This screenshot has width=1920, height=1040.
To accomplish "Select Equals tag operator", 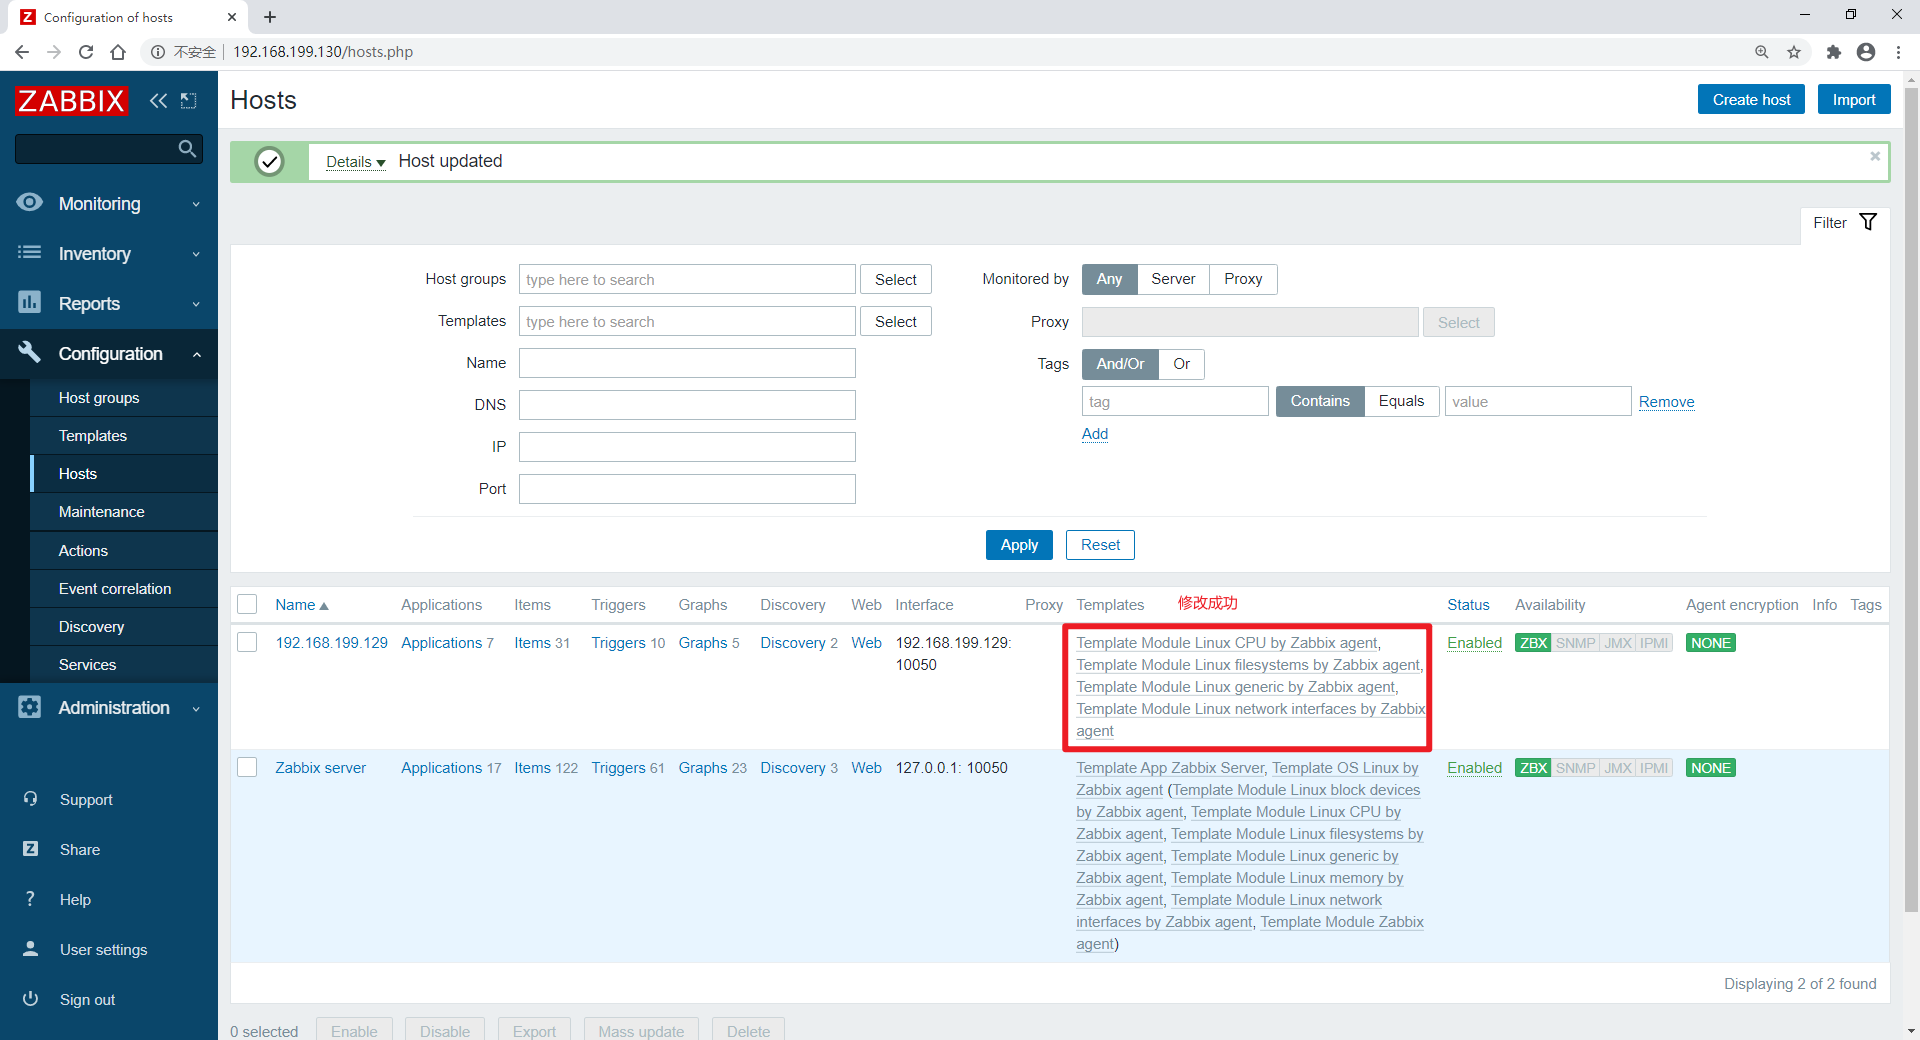I will point(1401,401).
